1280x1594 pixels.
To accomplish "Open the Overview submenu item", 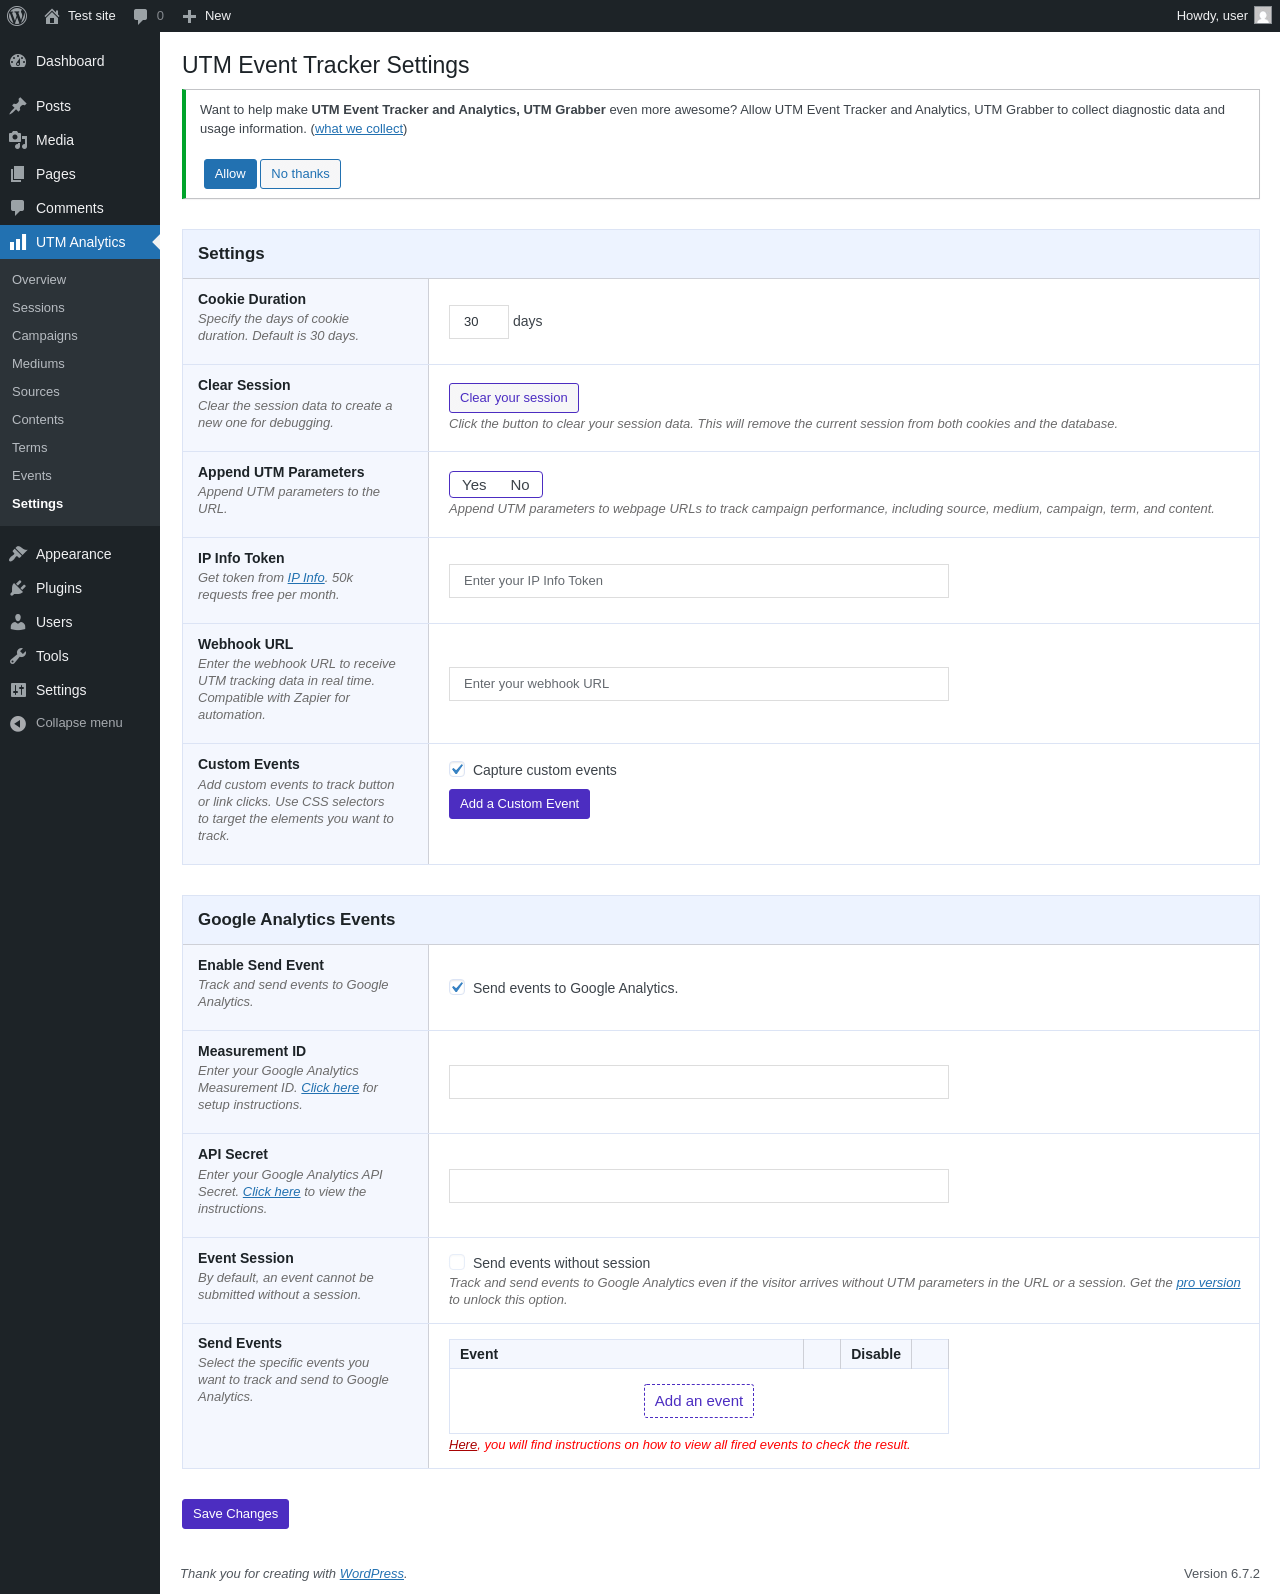I will pos(39,280).
